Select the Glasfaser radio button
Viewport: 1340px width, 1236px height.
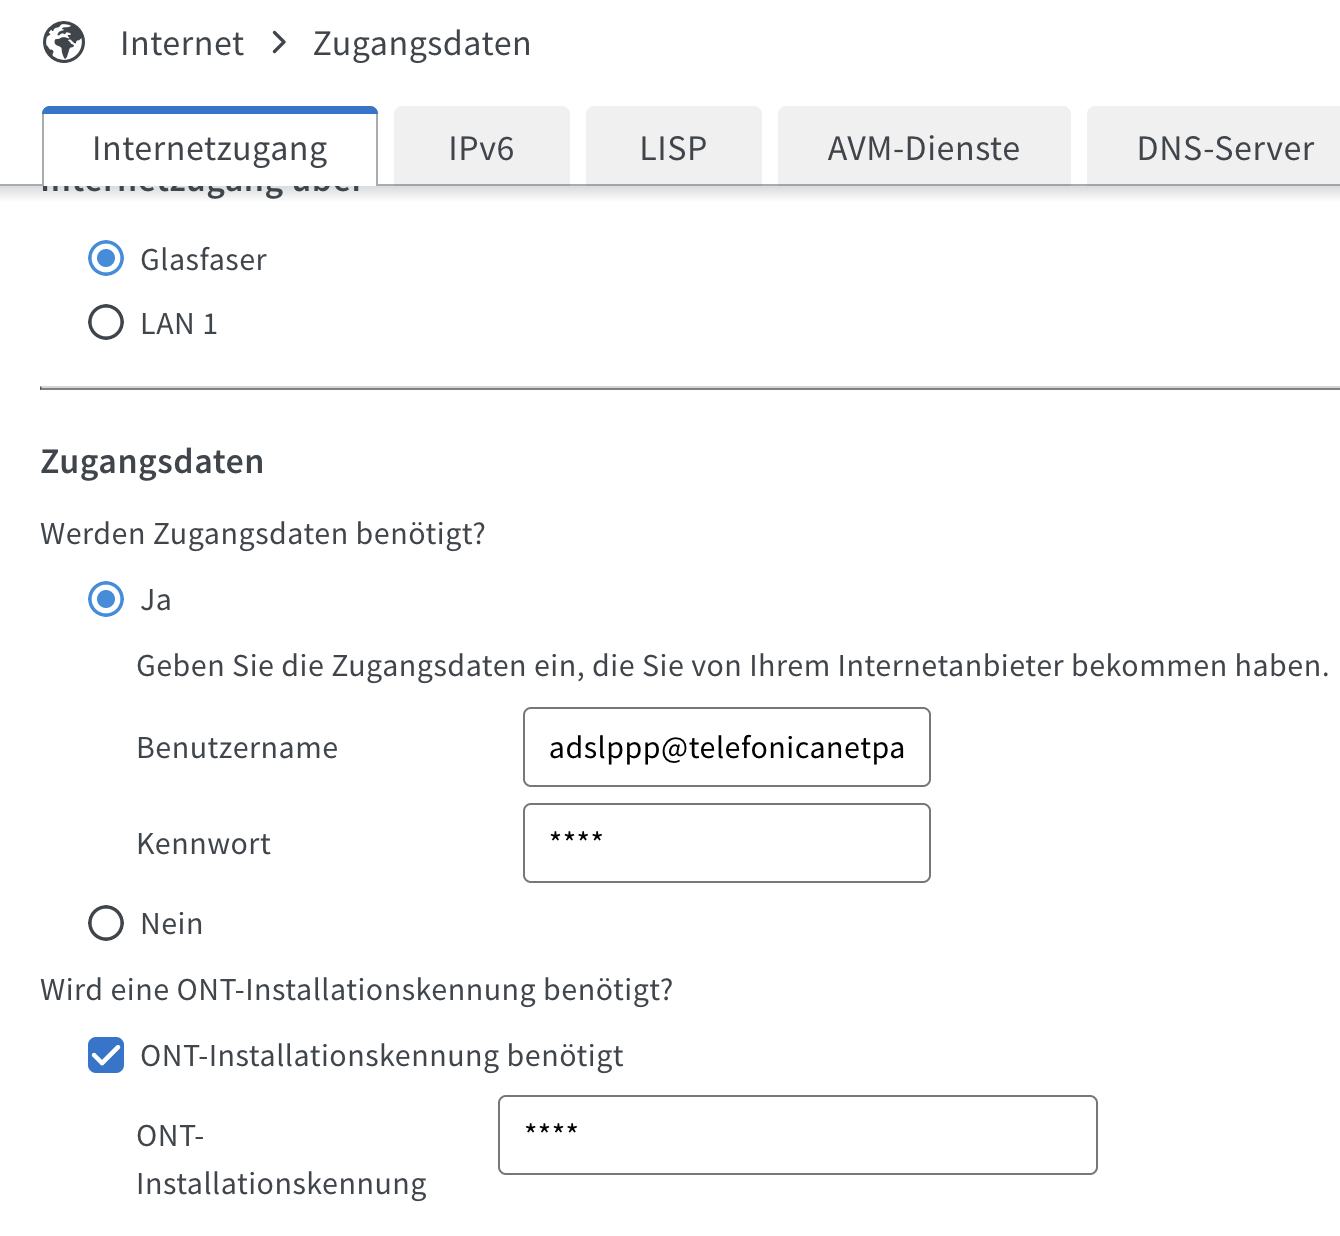pos(106,259)
